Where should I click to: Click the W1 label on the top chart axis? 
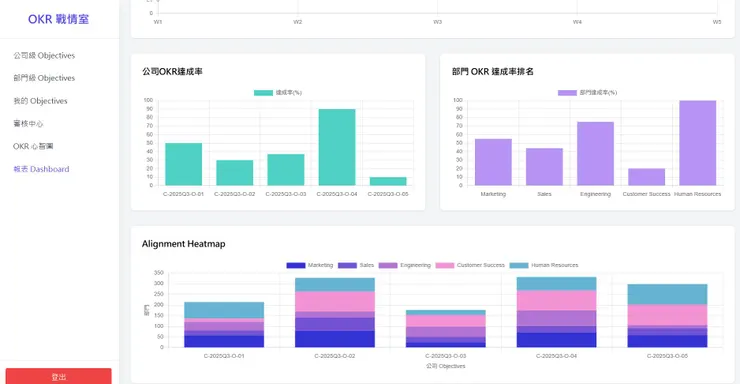(158, 22)
